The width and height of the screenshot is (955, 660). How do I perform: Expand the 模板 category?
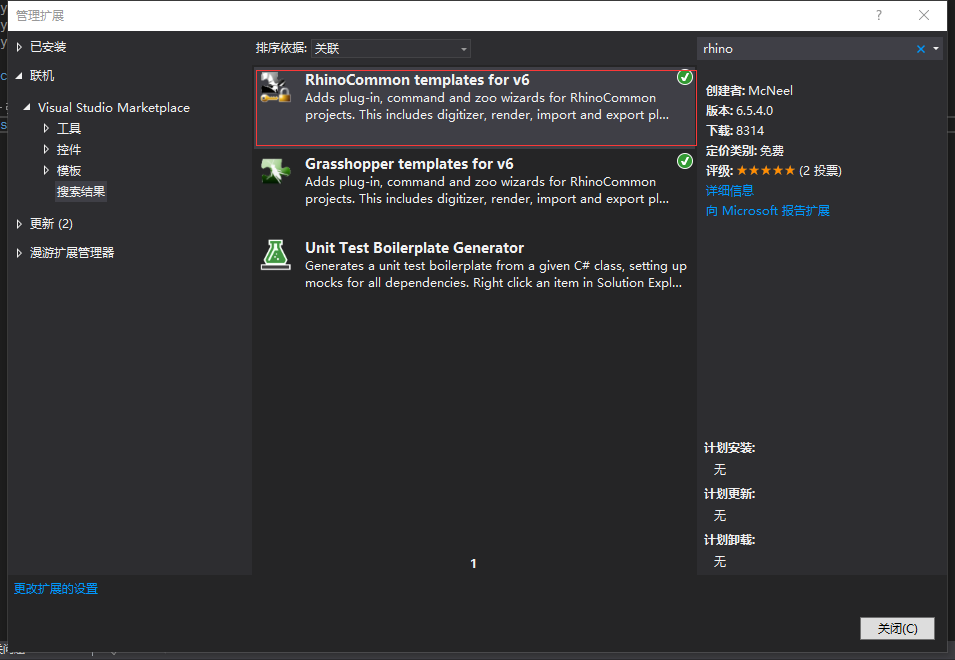[x=46, y=170]
